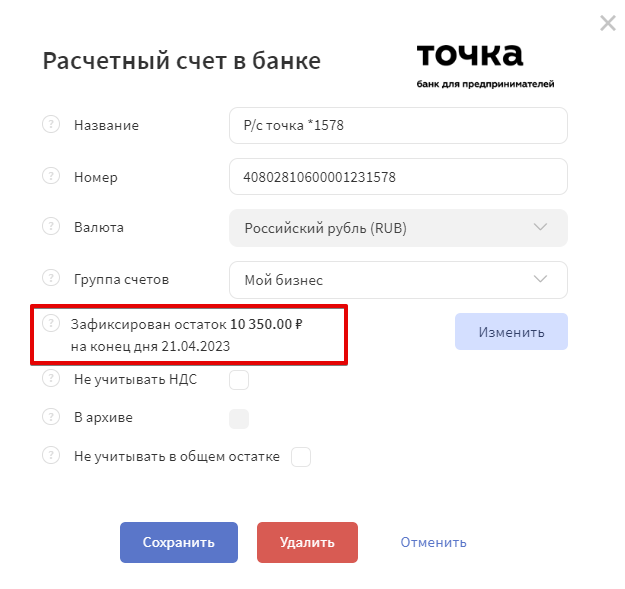Click help icon near Зафиксирован остаток
Image resolution: width=625 pixels, height=589 pixels.
[51, 323]
